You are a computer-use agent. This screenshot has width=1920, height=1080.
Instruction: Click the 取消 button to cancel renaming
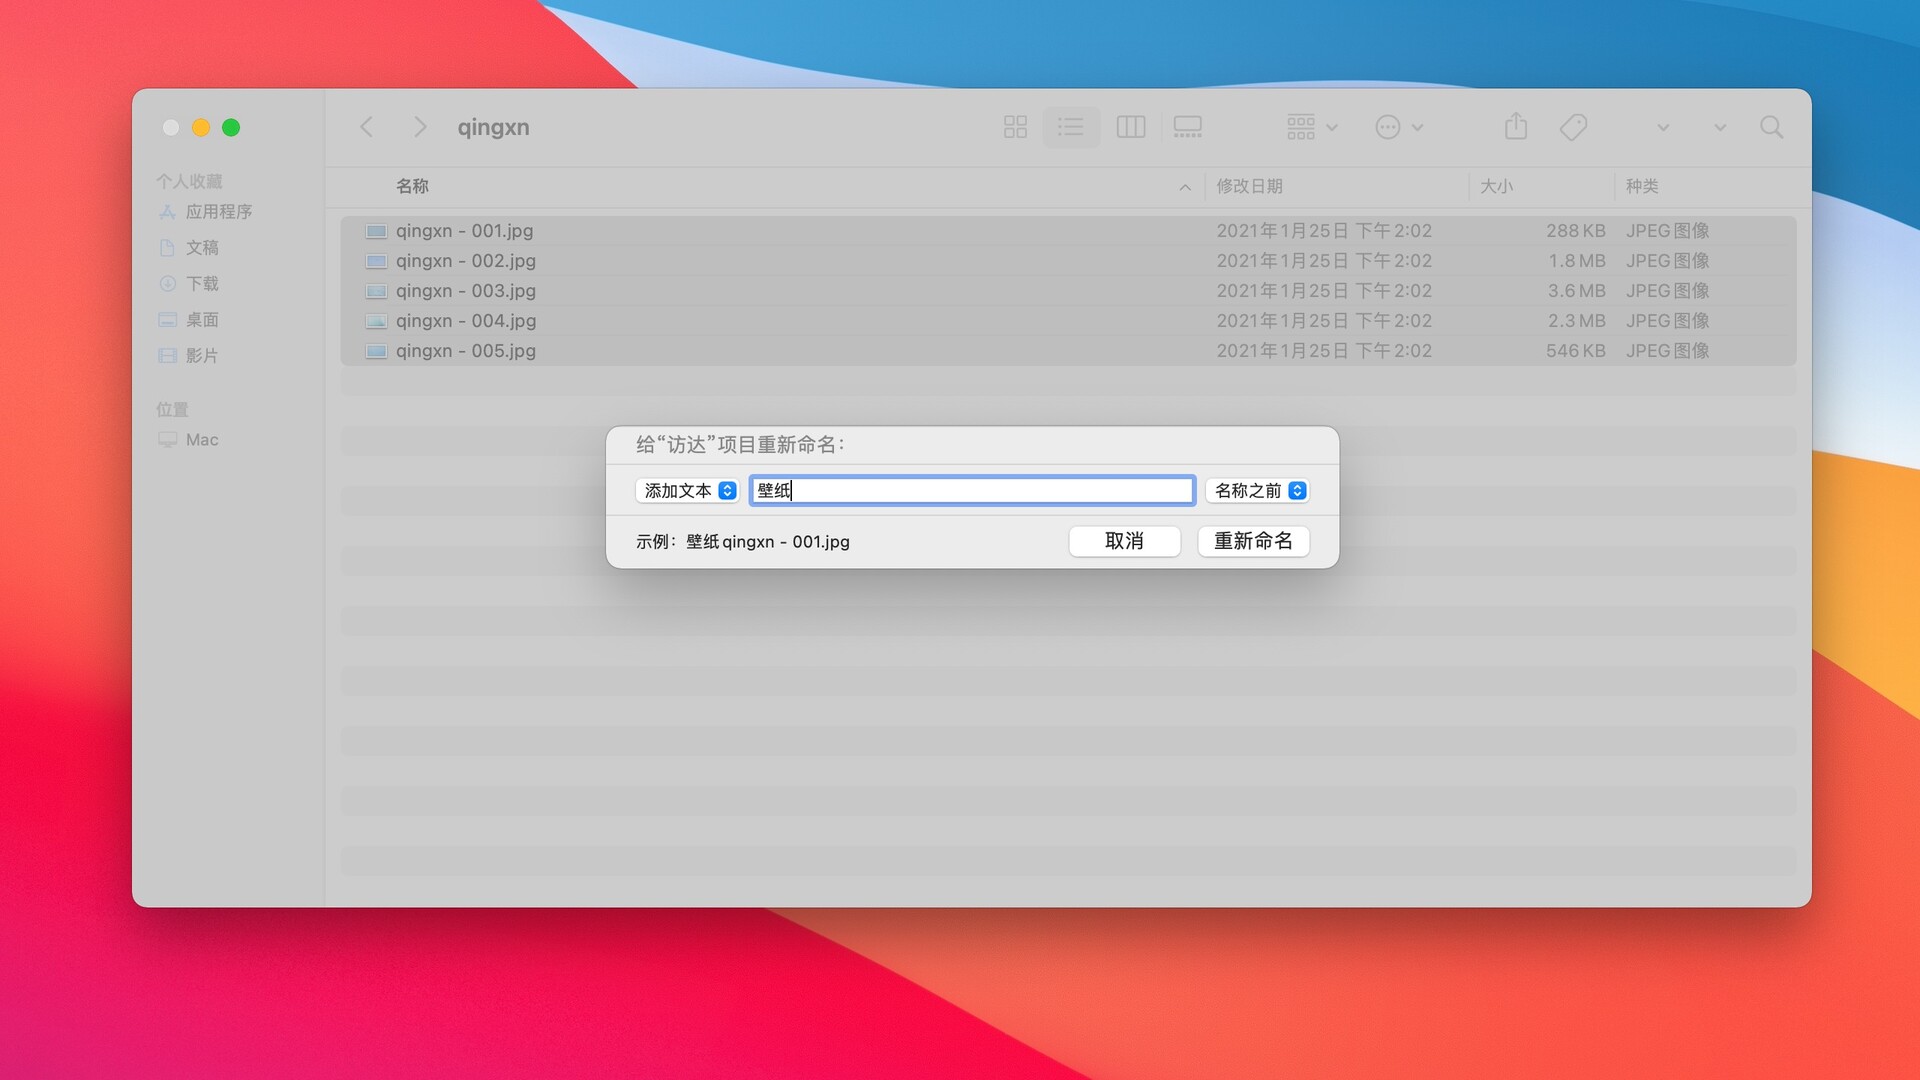coord(1124,541)
